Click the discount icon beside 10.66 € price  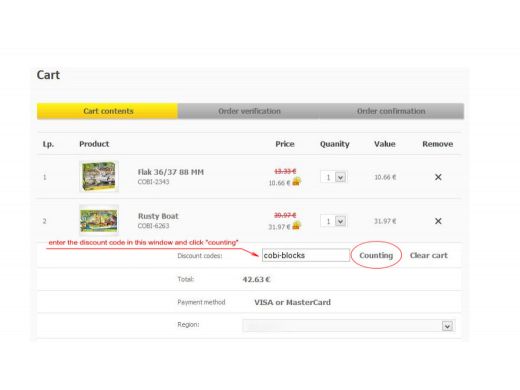tap(296, 182)
